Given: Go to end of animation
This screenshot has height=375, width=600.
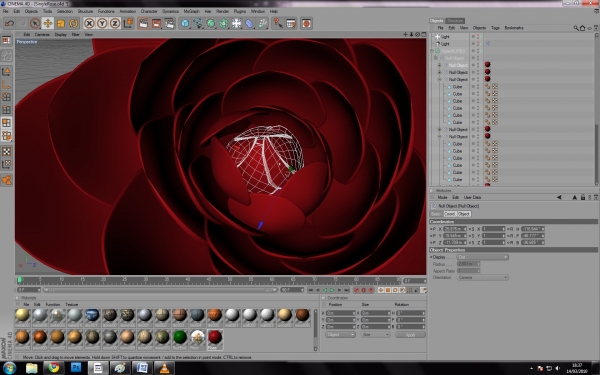Looking at the screenshot, I should [346, 290].
